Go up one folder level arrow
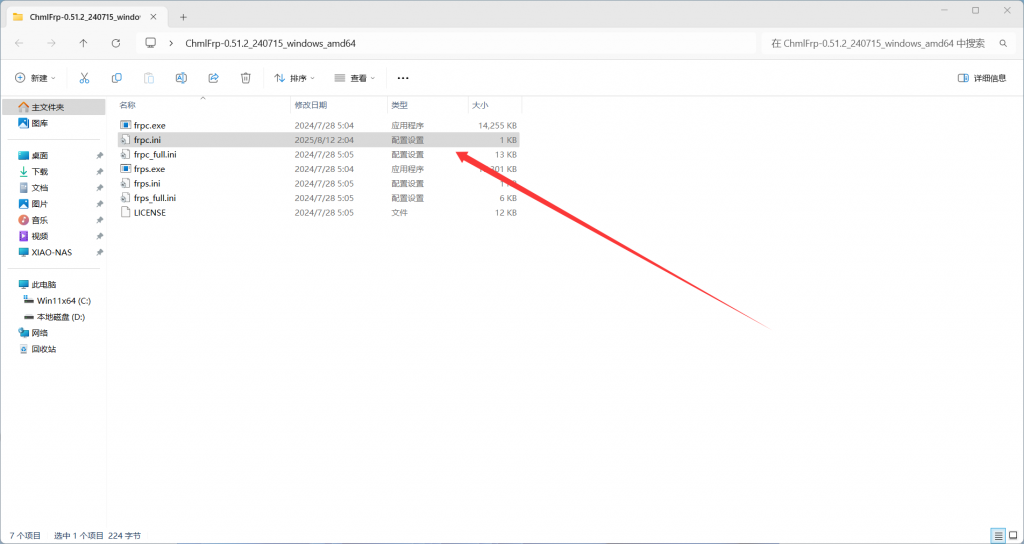 (83, 43)
